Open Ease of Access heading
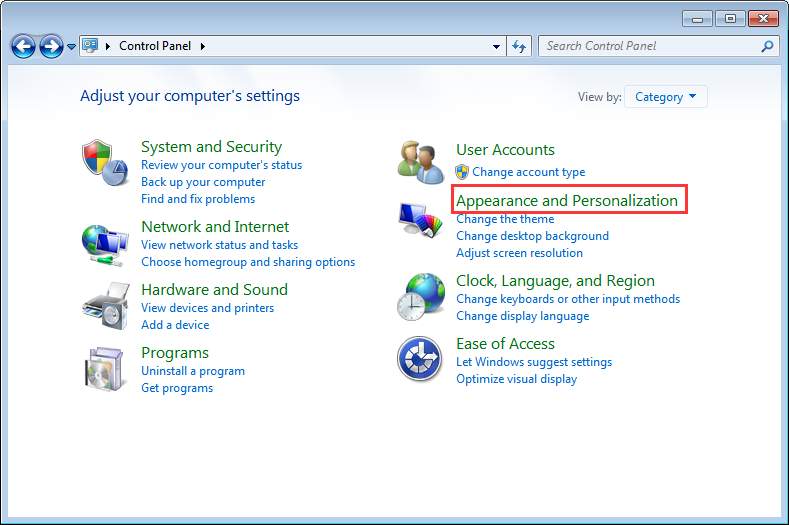The image size is (789, 525). tap(505, 344)
